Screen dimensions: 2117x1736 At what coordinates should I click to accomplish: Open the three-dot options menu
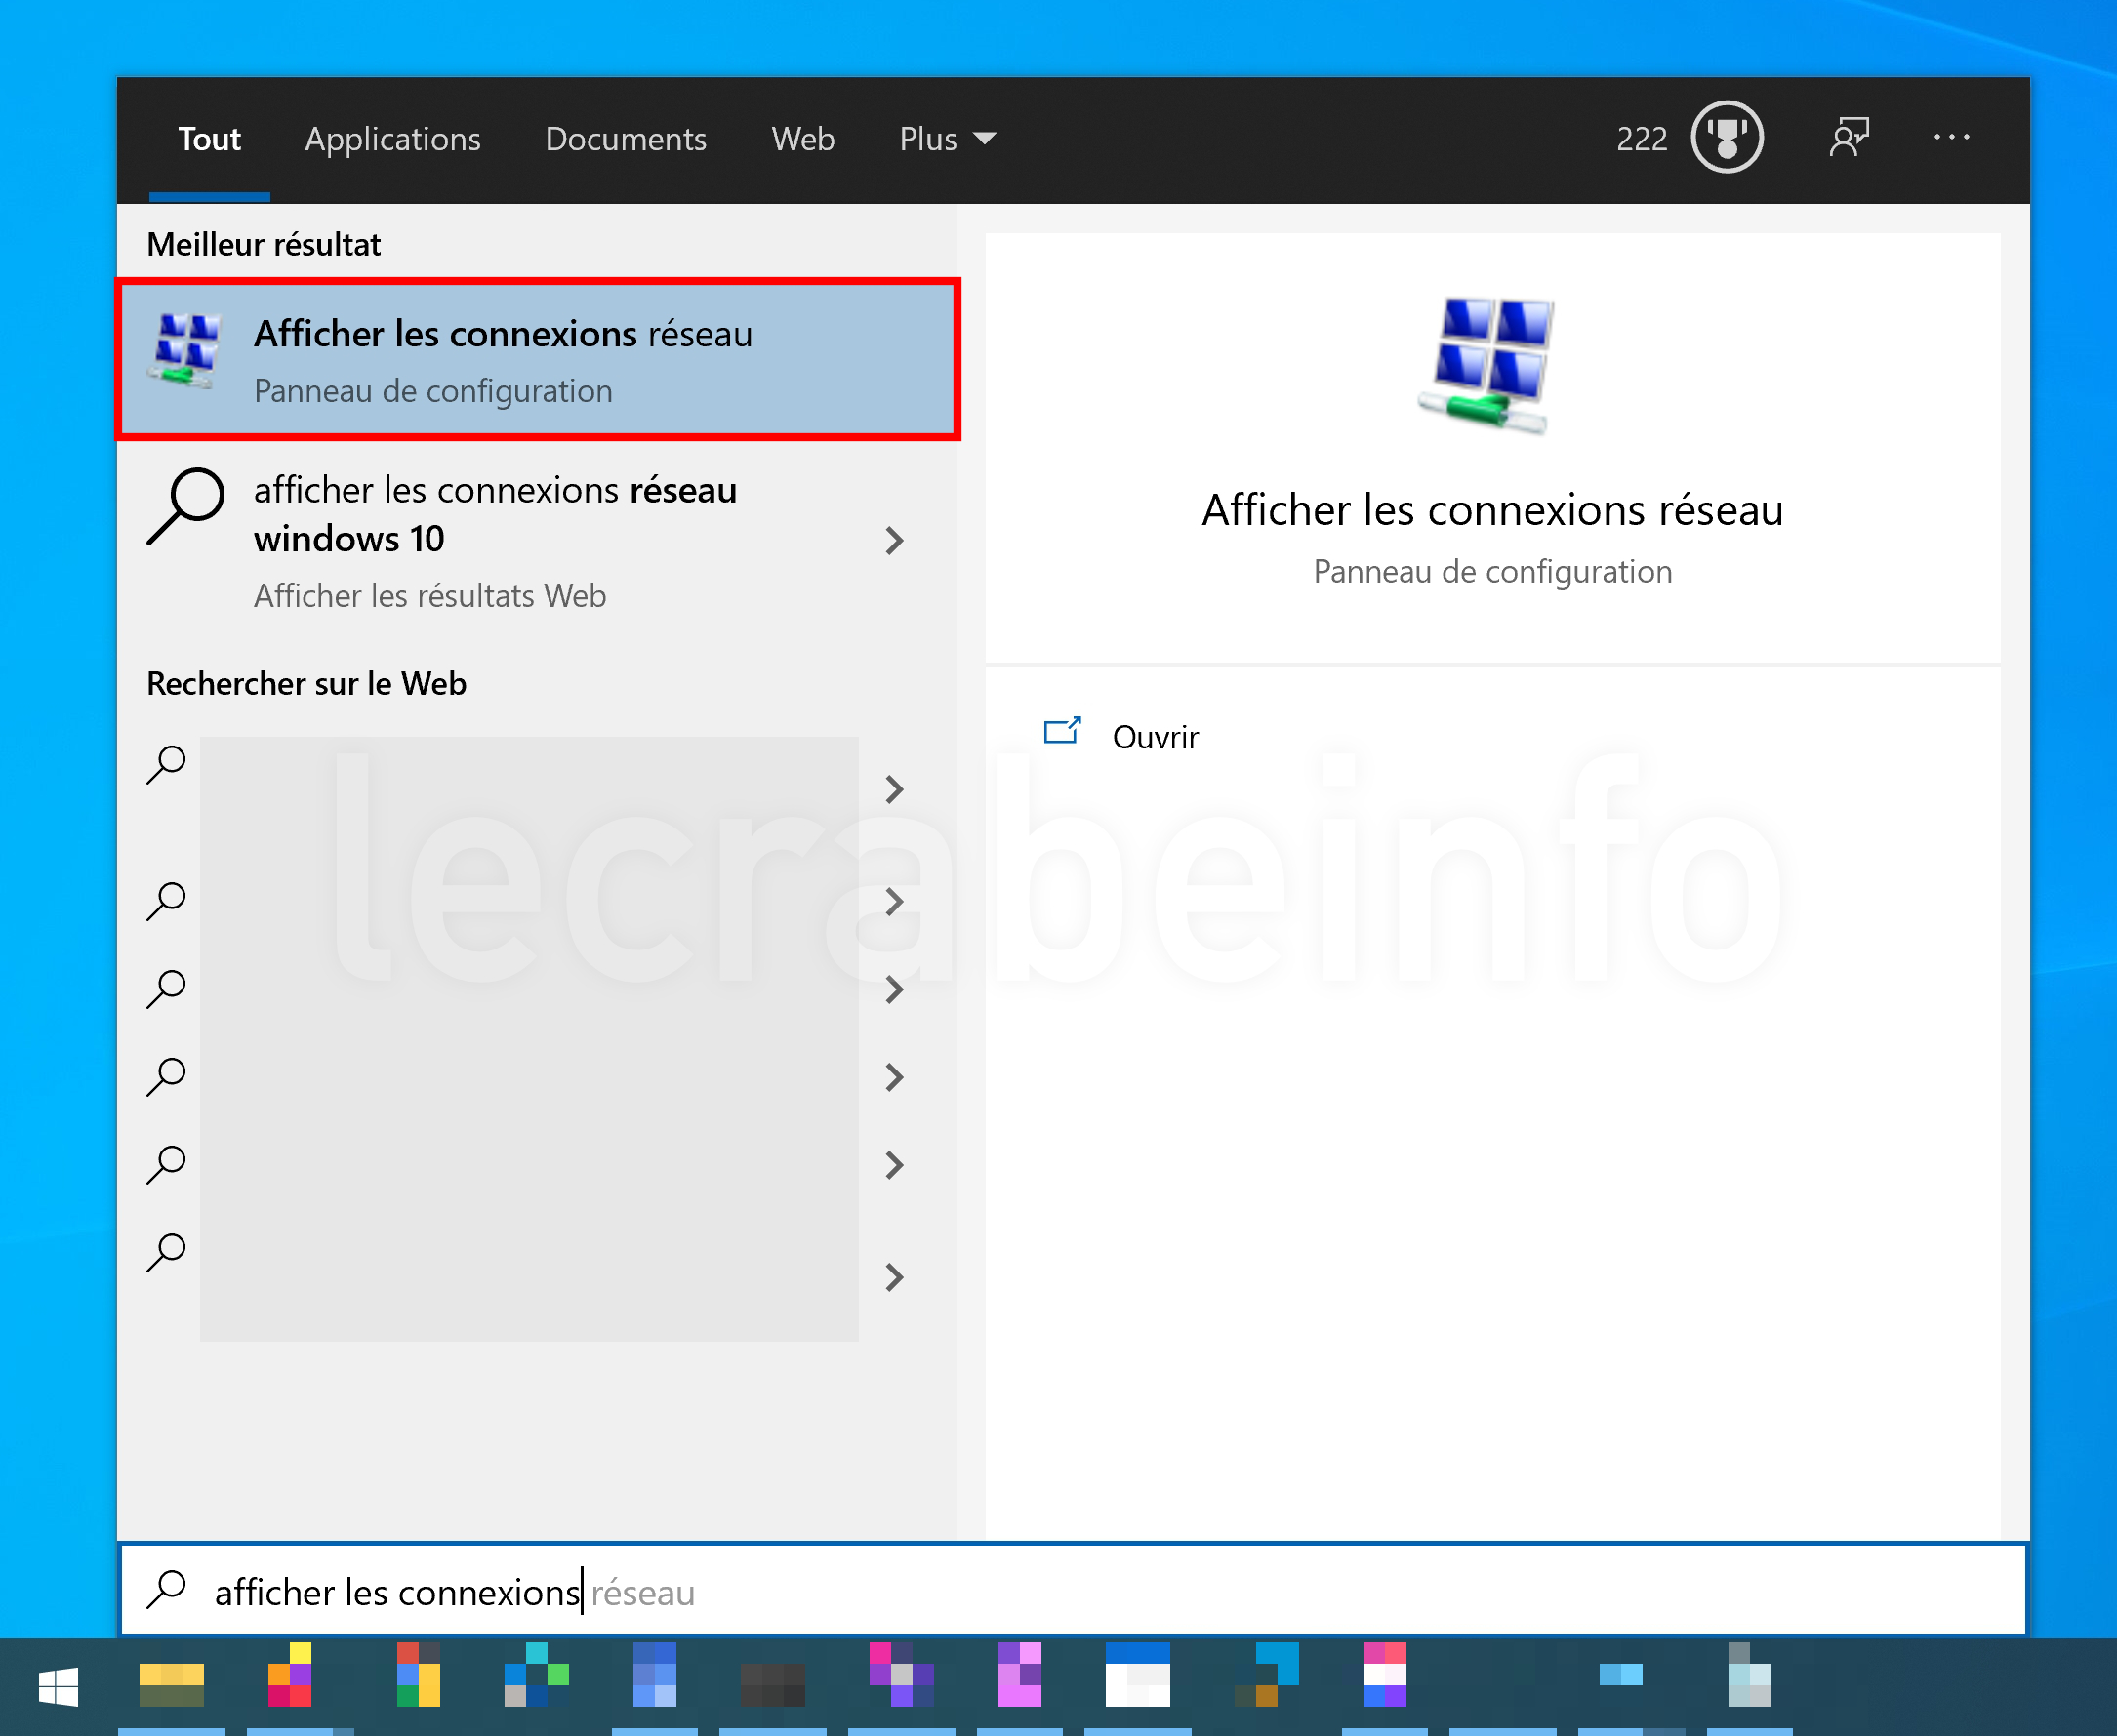(x=1951, y=137)
